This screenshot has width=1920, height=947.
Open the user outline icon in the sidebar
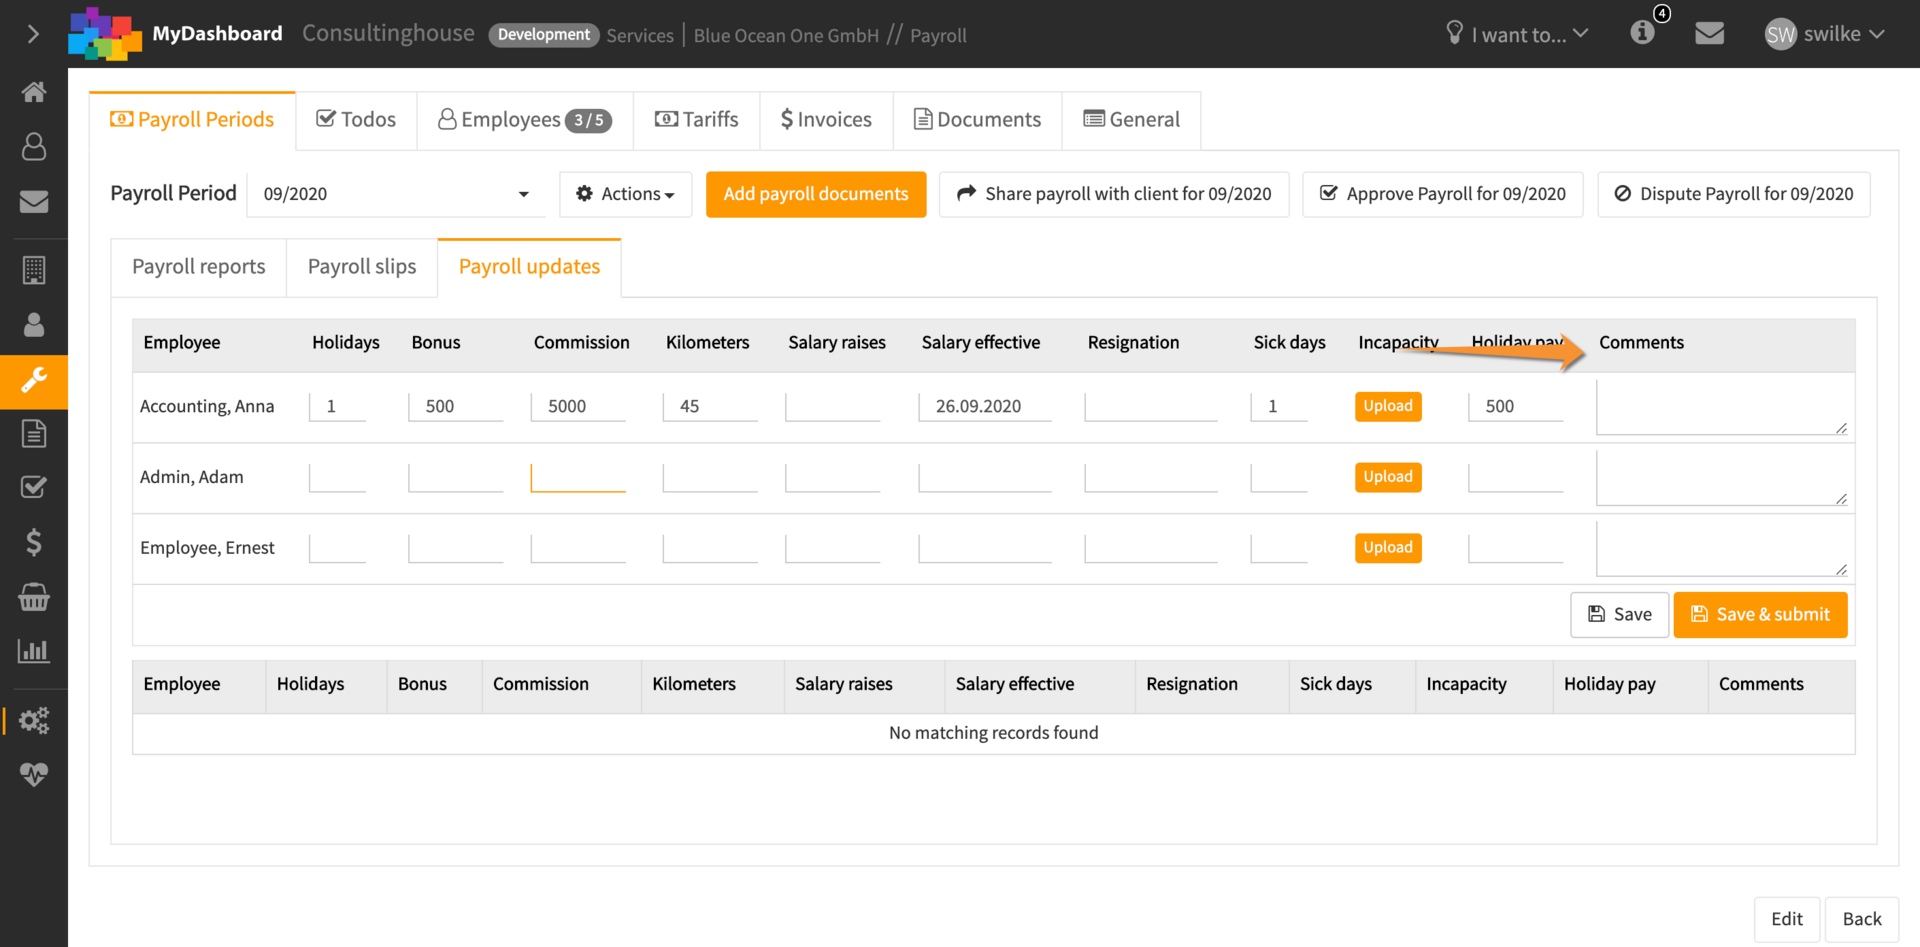34,147
